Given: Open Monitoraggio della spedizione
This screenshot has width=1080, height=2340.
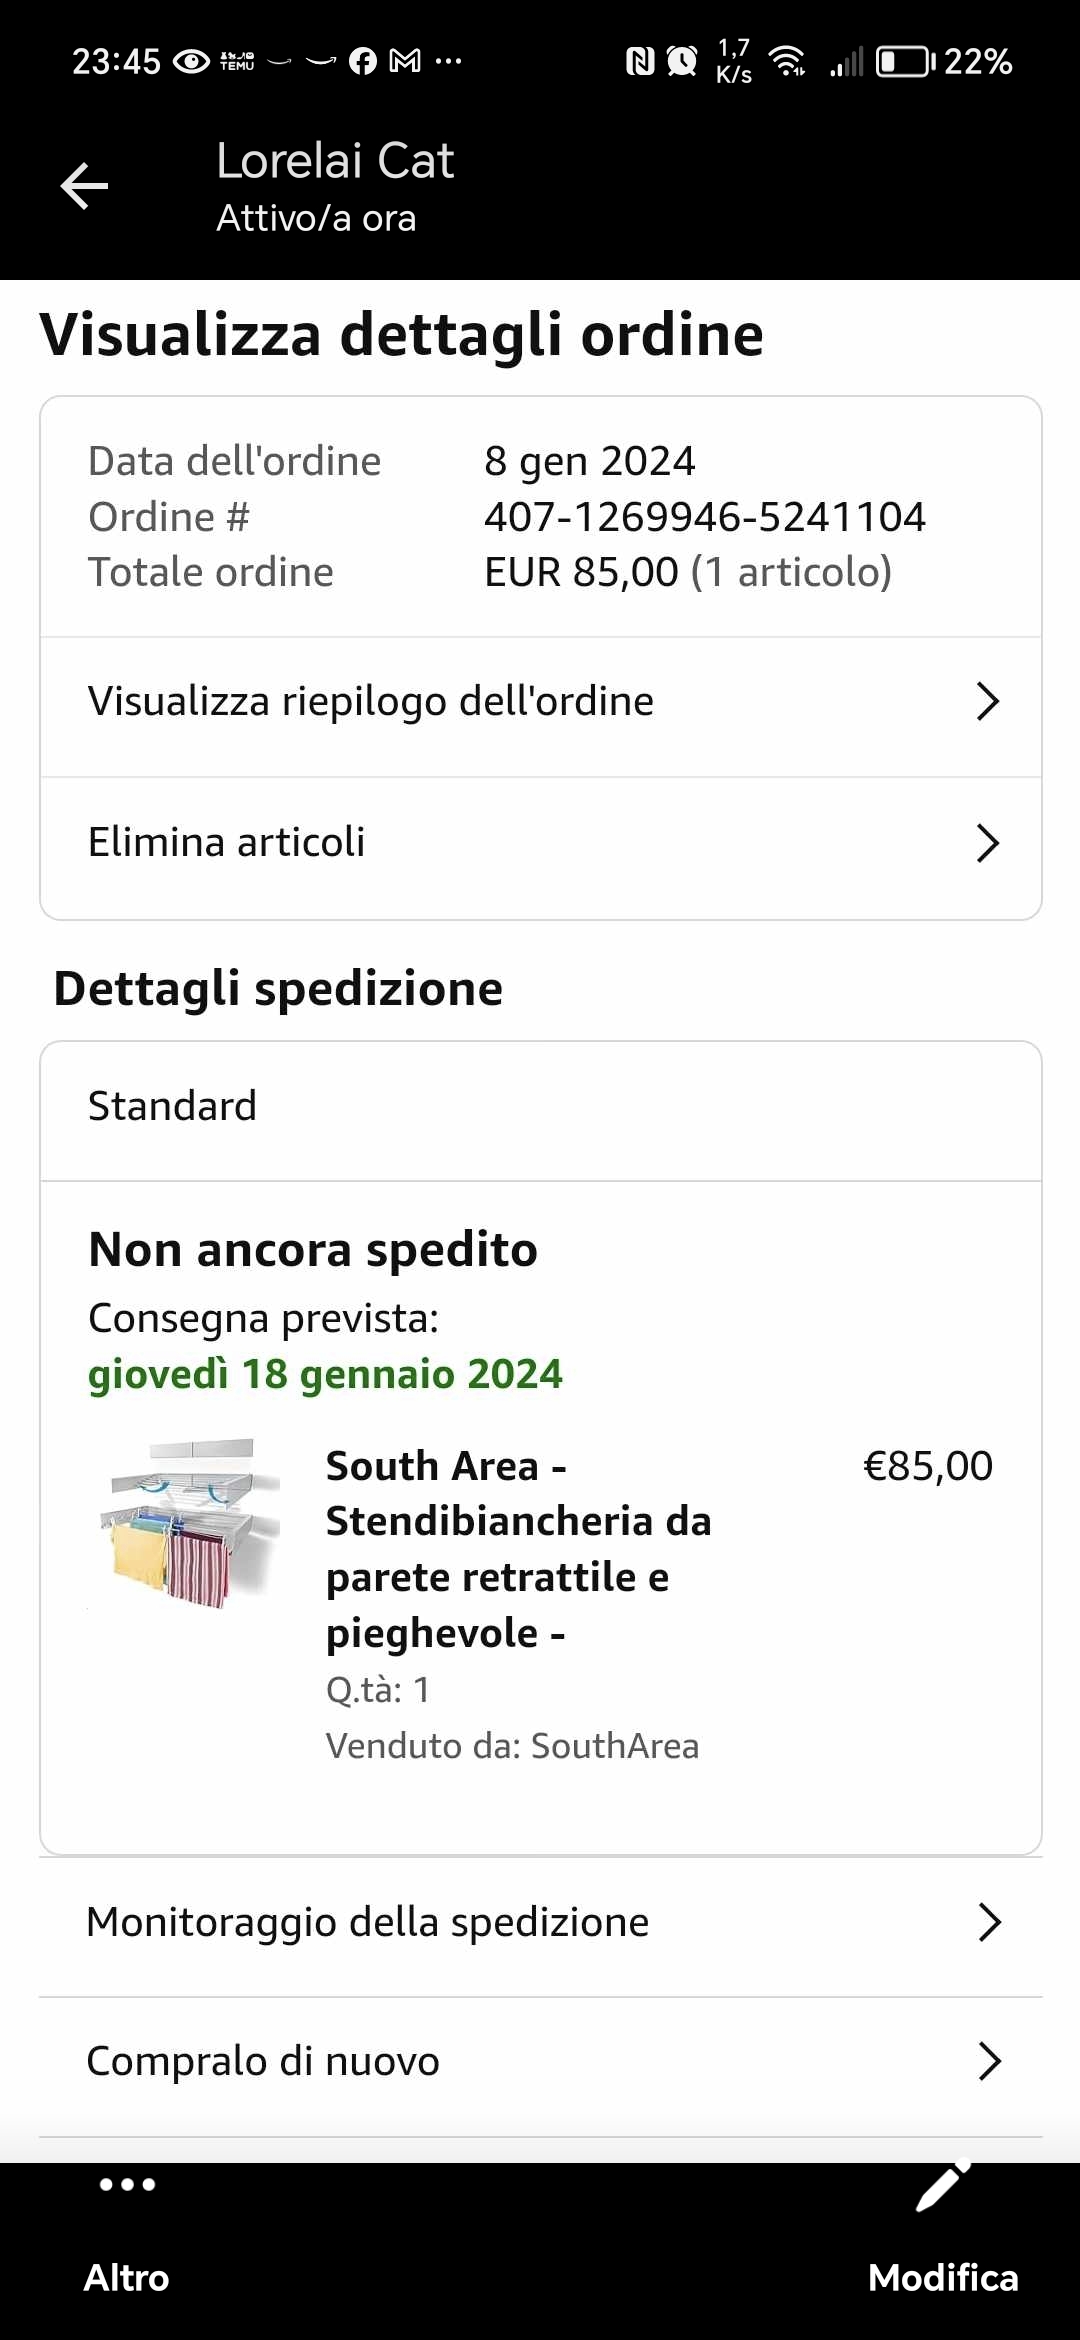Looking at the screenshot, I should click(x=368, y=1922).
